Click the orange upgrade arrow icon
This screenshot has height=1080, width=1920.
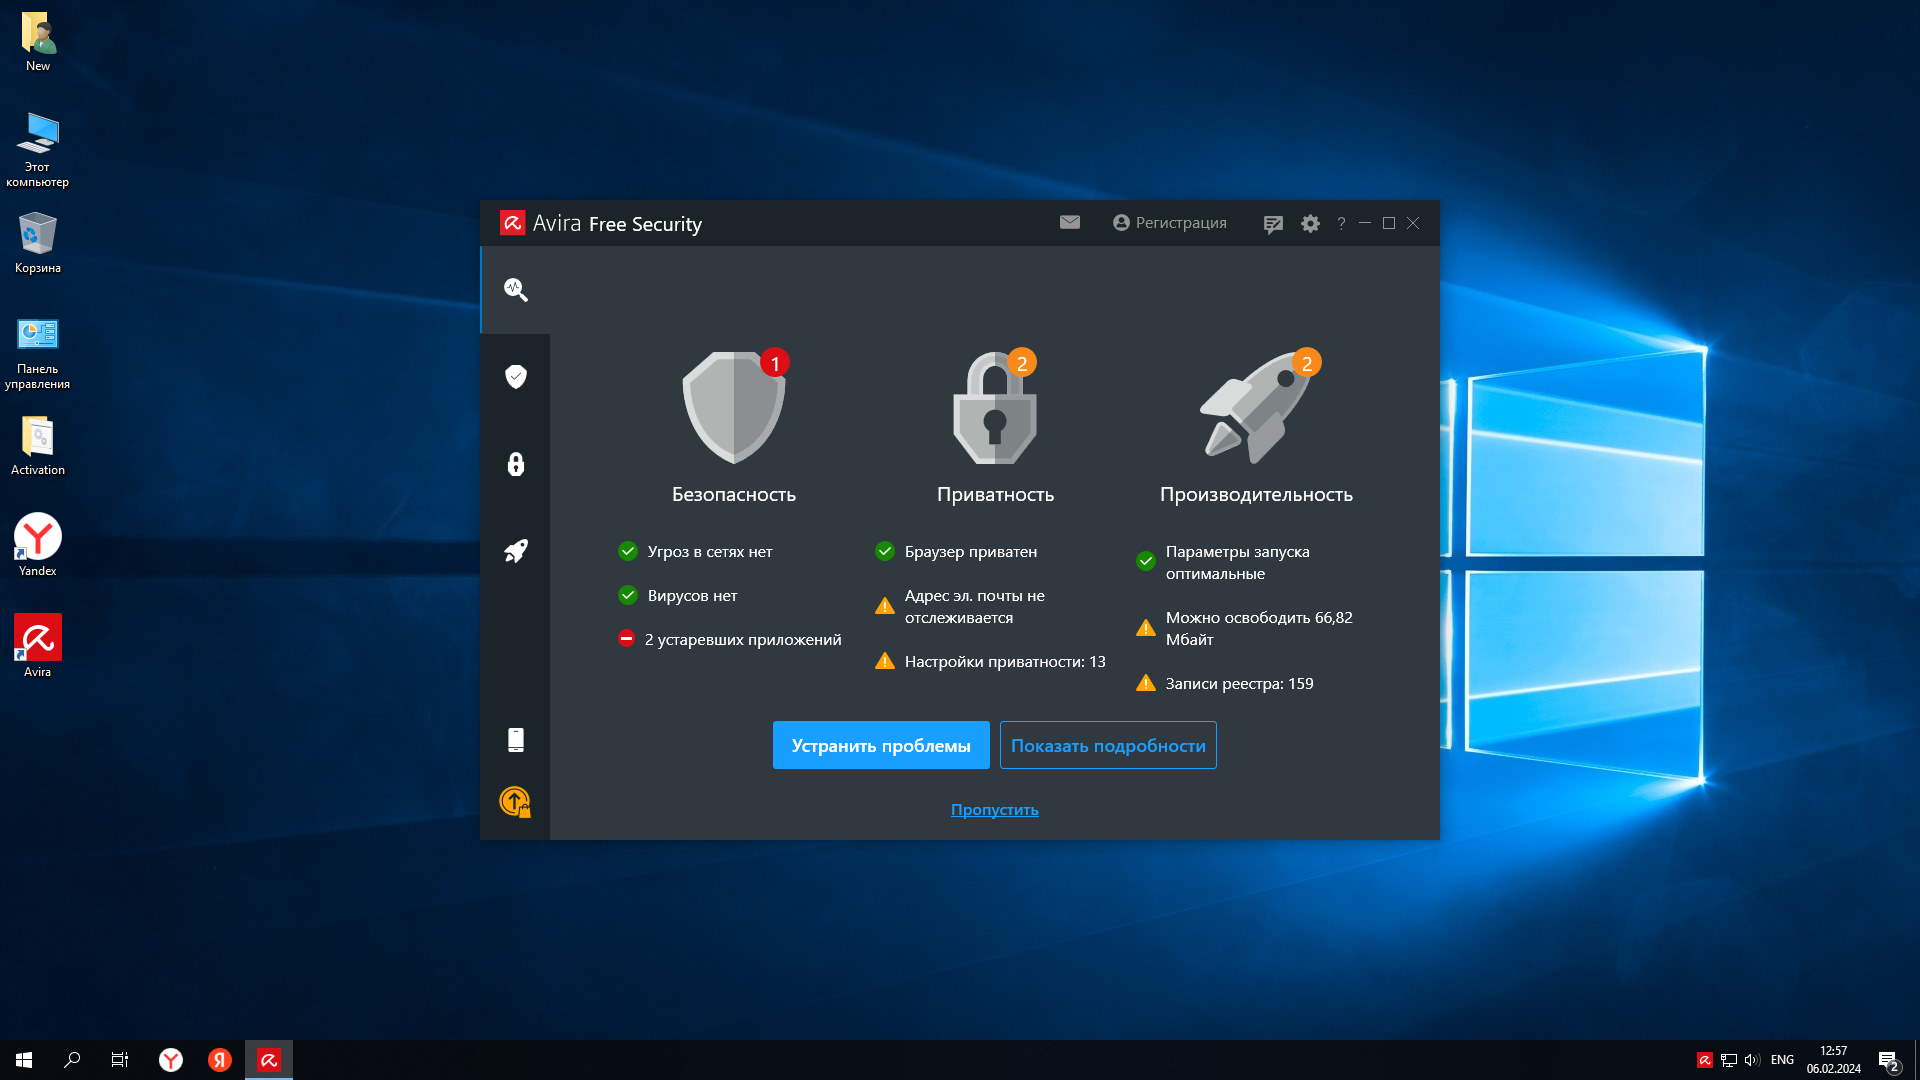[515, 801]
